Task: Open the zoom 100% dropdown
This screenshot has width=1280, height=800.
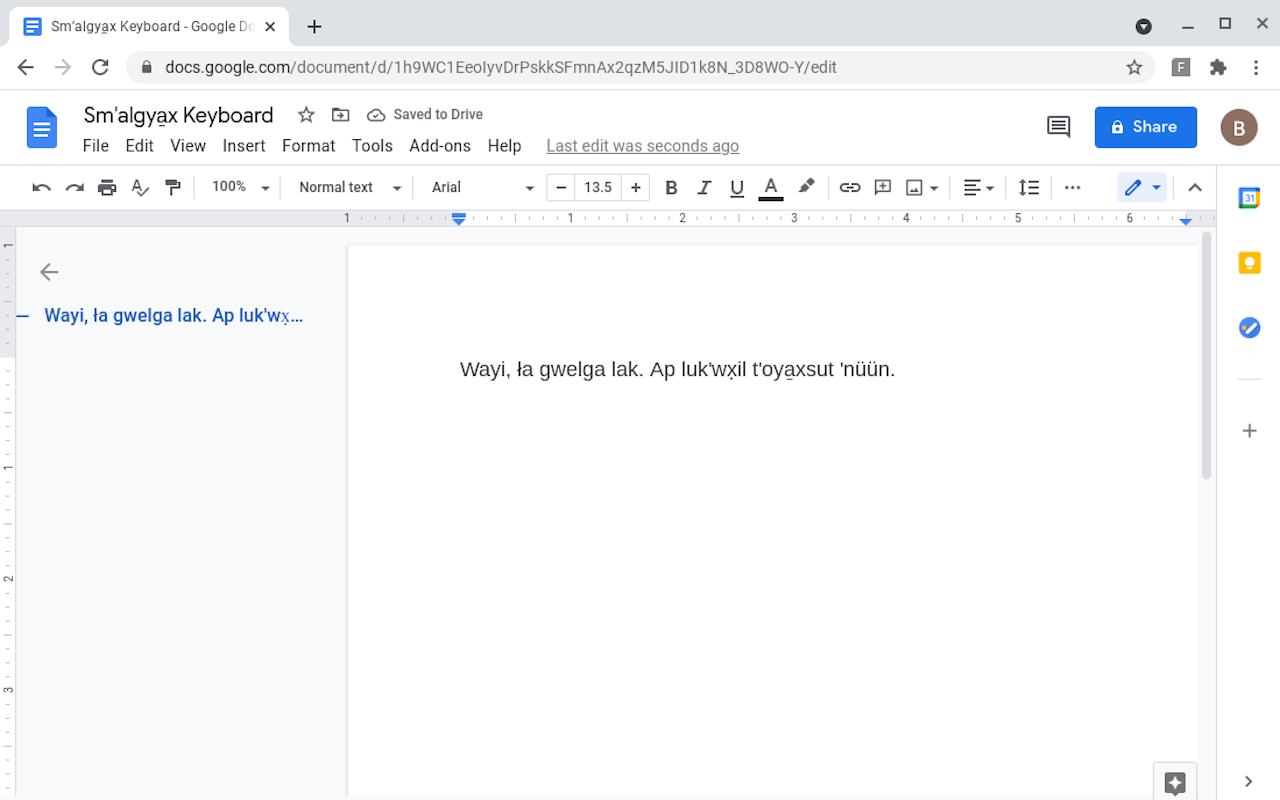Action: (241, 187)
